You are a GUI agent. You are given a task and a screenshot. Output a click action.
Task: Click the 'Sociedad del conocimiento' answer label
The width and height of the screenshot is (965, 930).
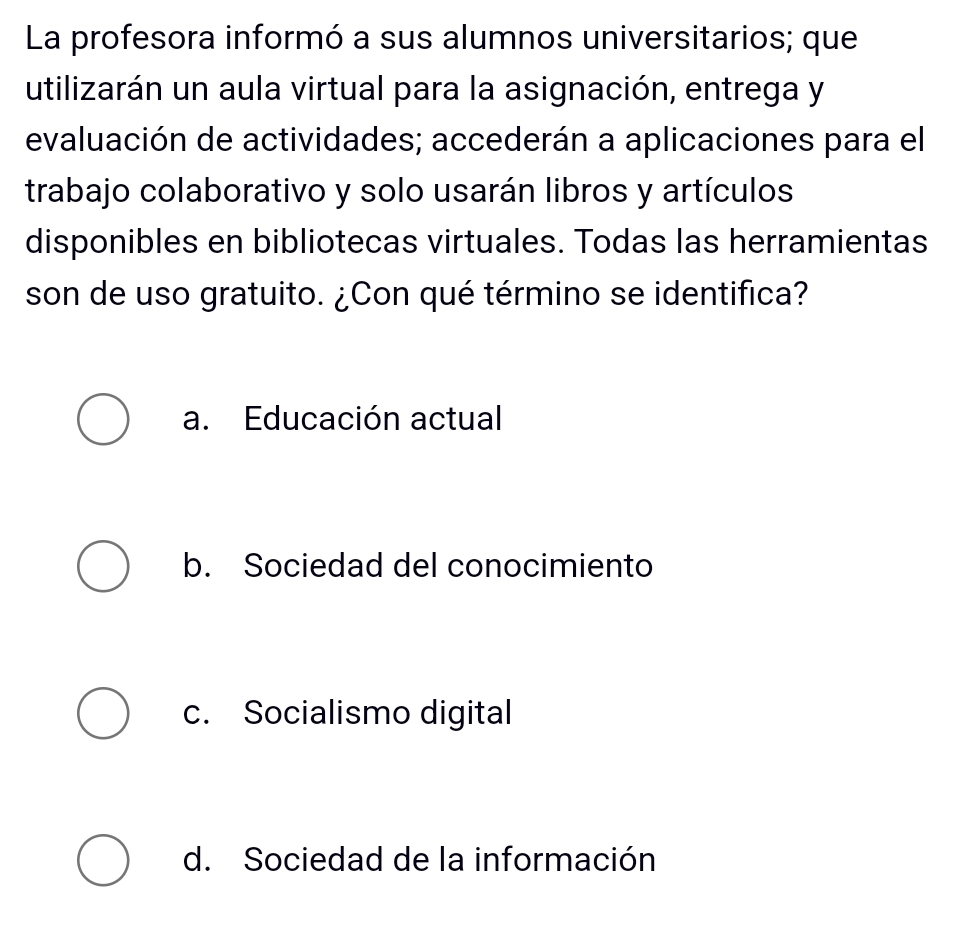click(449, 566)
